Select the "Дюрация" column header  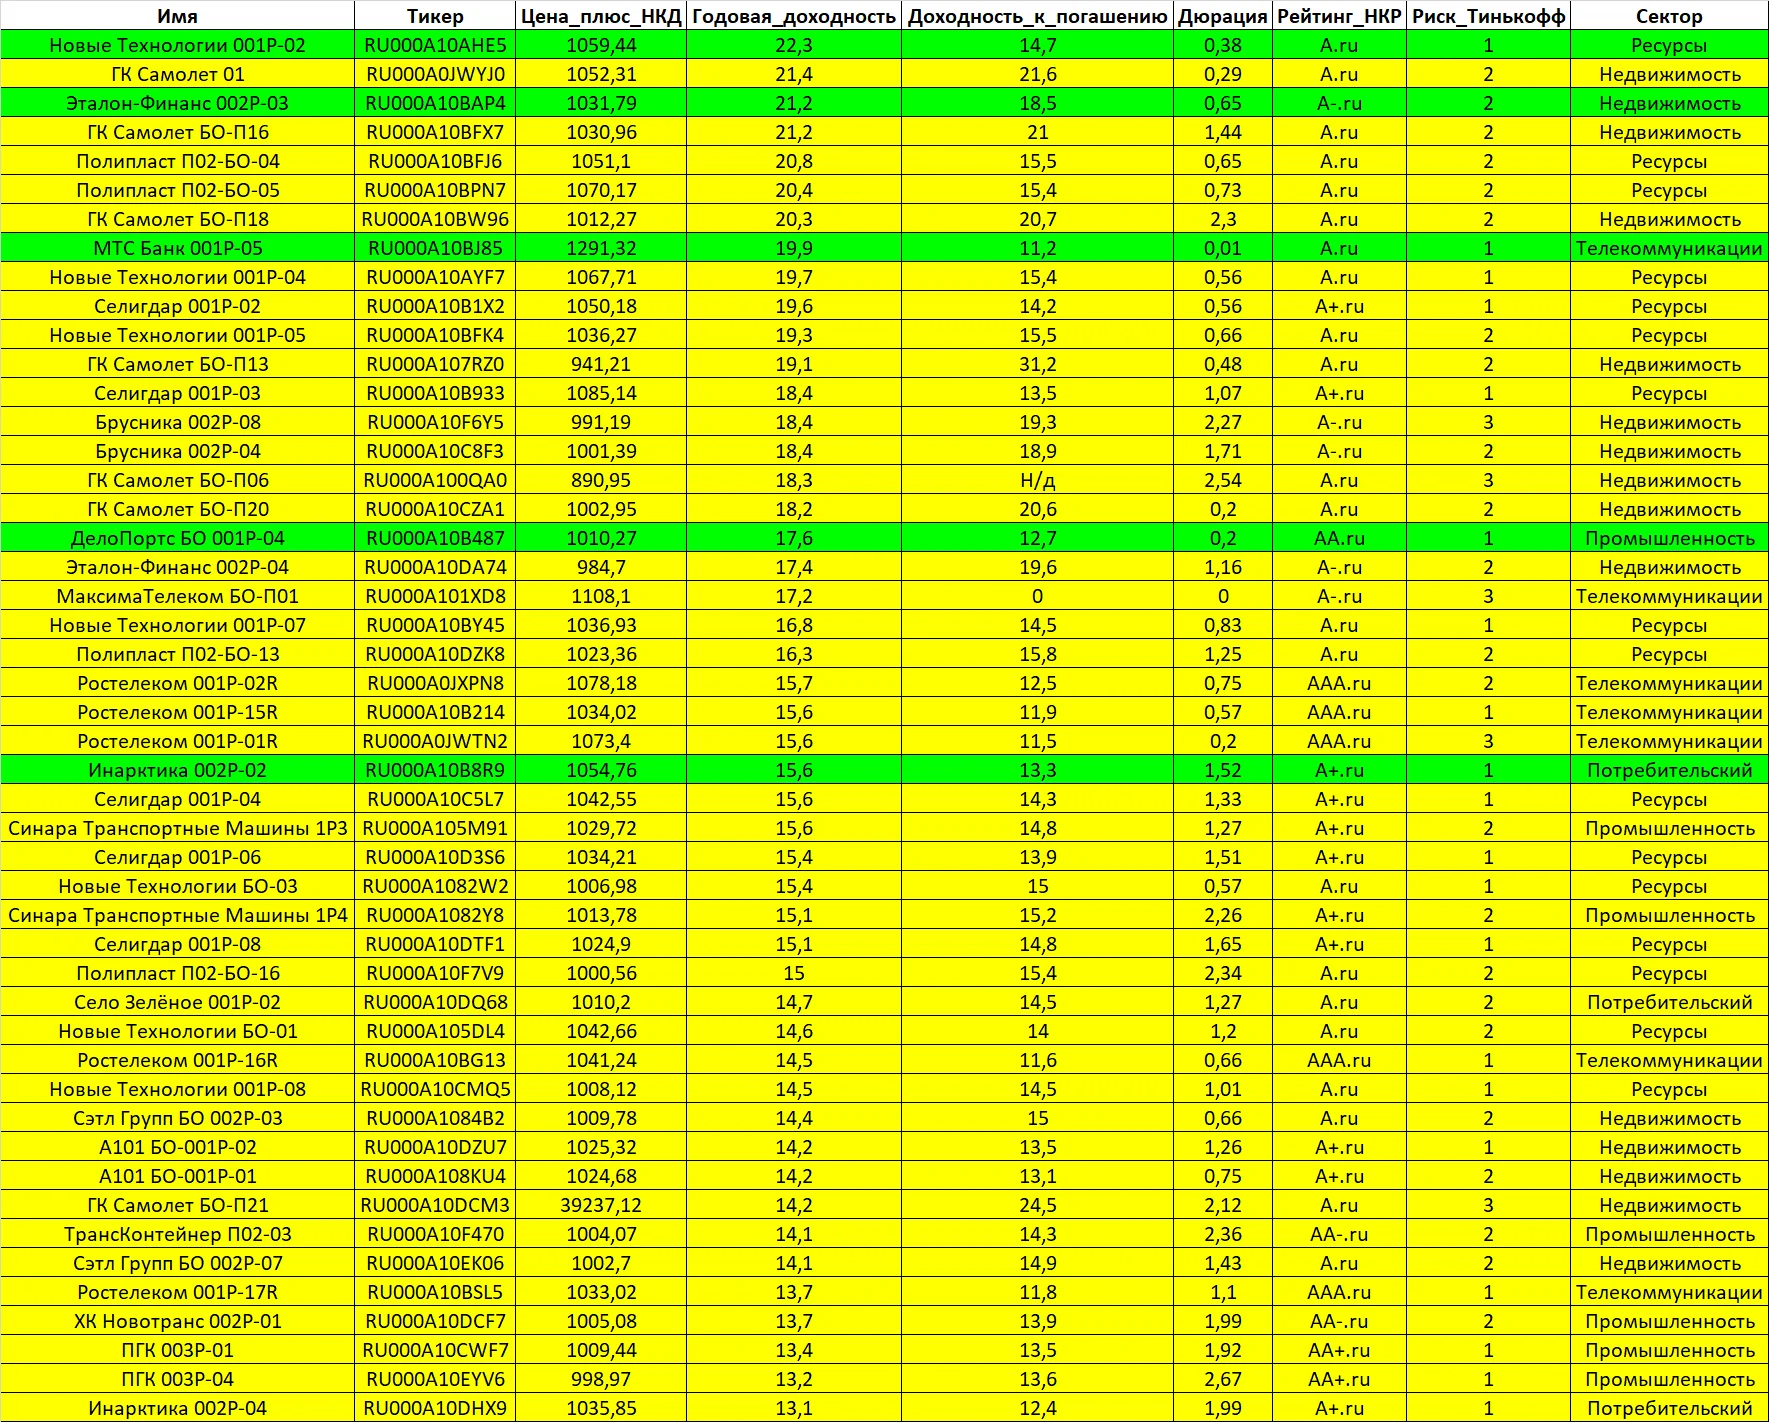click(x=1222, y=16)
